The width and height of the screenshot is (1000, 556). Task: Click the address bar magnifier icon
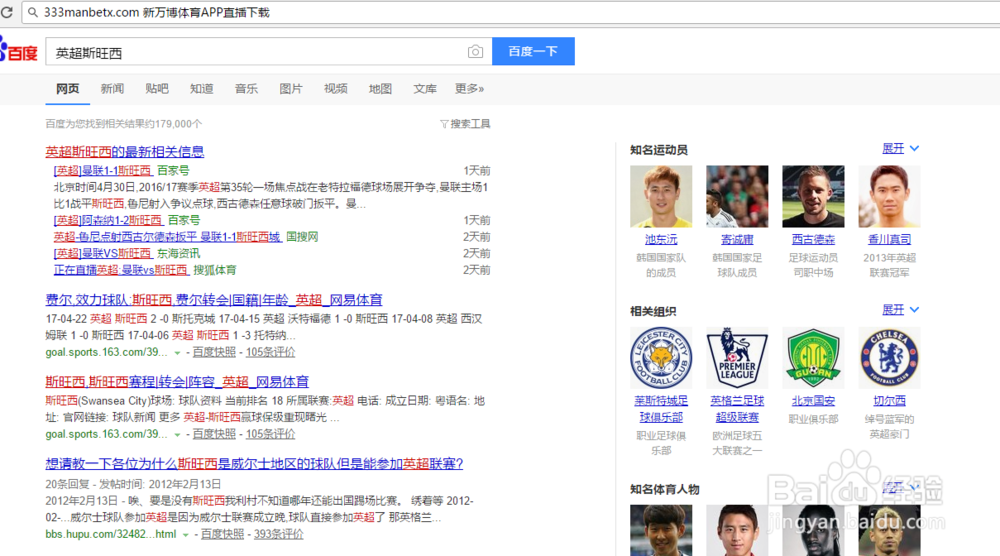[33, 12]
